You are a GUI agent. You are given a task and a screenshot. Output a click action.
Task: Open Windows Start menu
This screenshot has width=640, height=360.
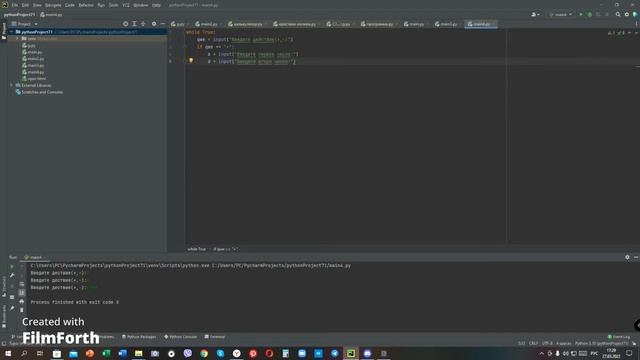pyautogui.click(x=8, y=353)
